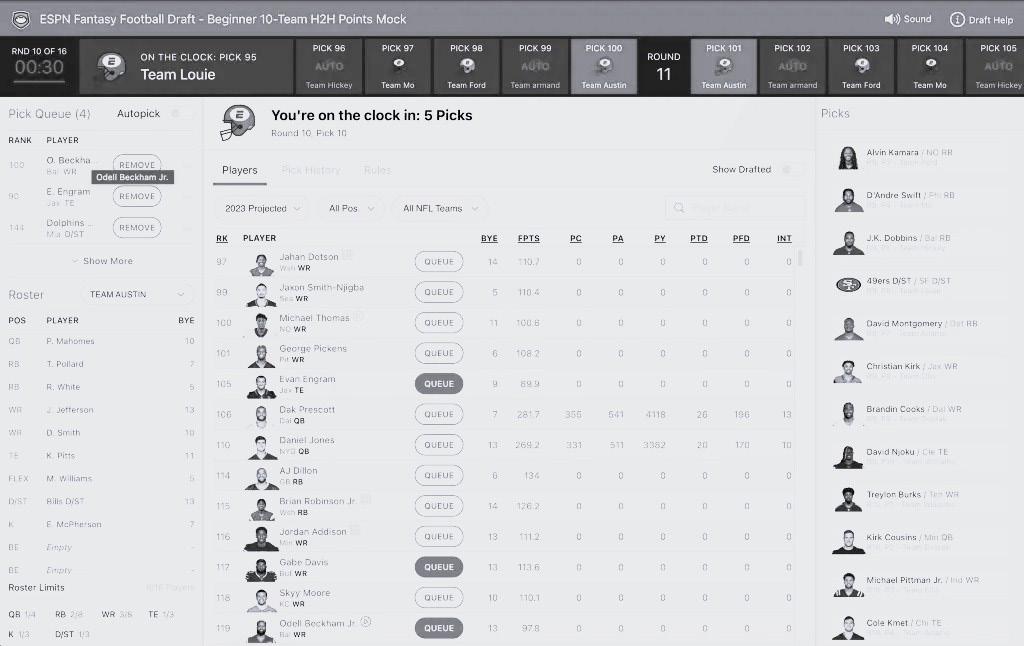Click Jahan Dotson's headshot
The image size is (1024, 646).
[261, 264]
